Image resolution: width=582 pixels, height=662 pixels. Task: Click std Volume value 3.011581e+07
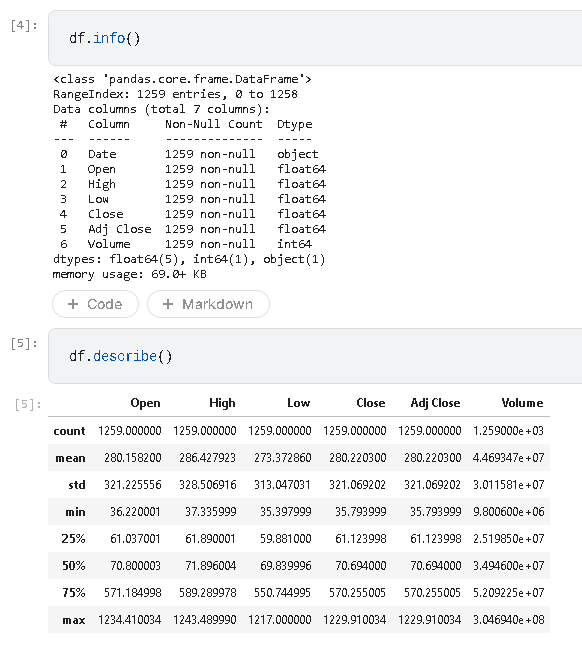(509, 485)
